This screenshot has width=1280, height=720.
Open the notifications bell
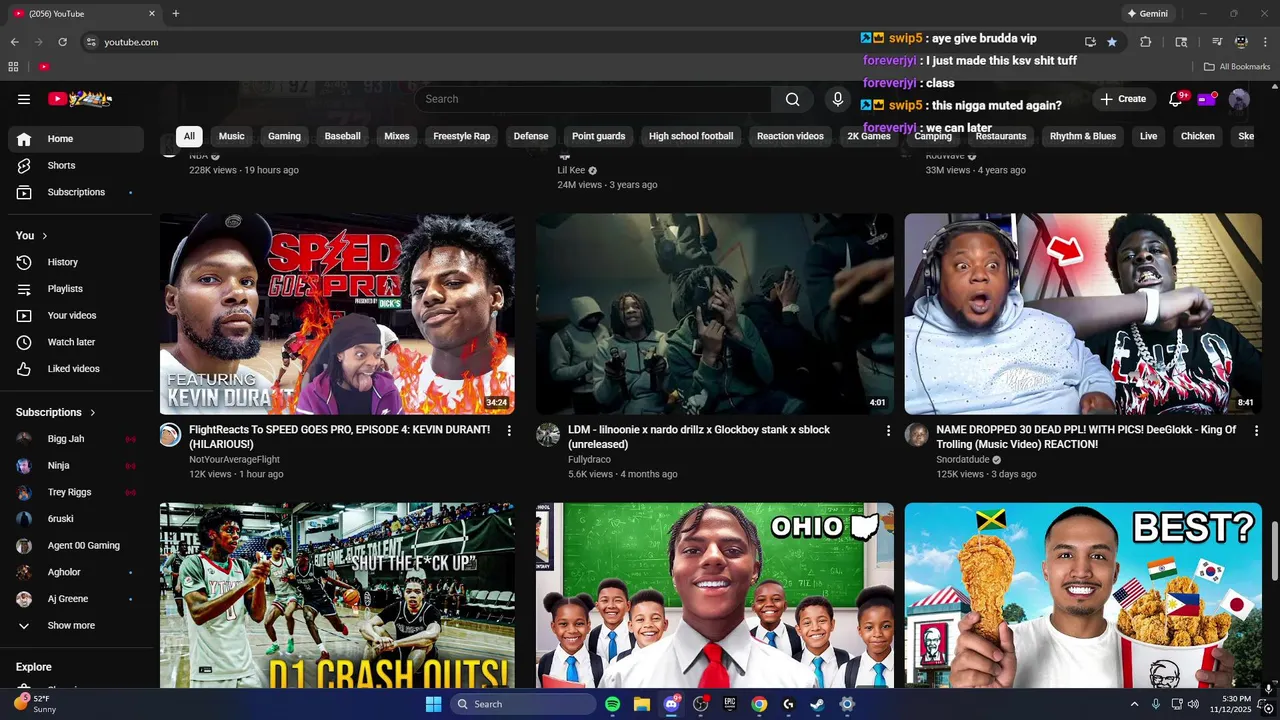tap(1176, 99)
